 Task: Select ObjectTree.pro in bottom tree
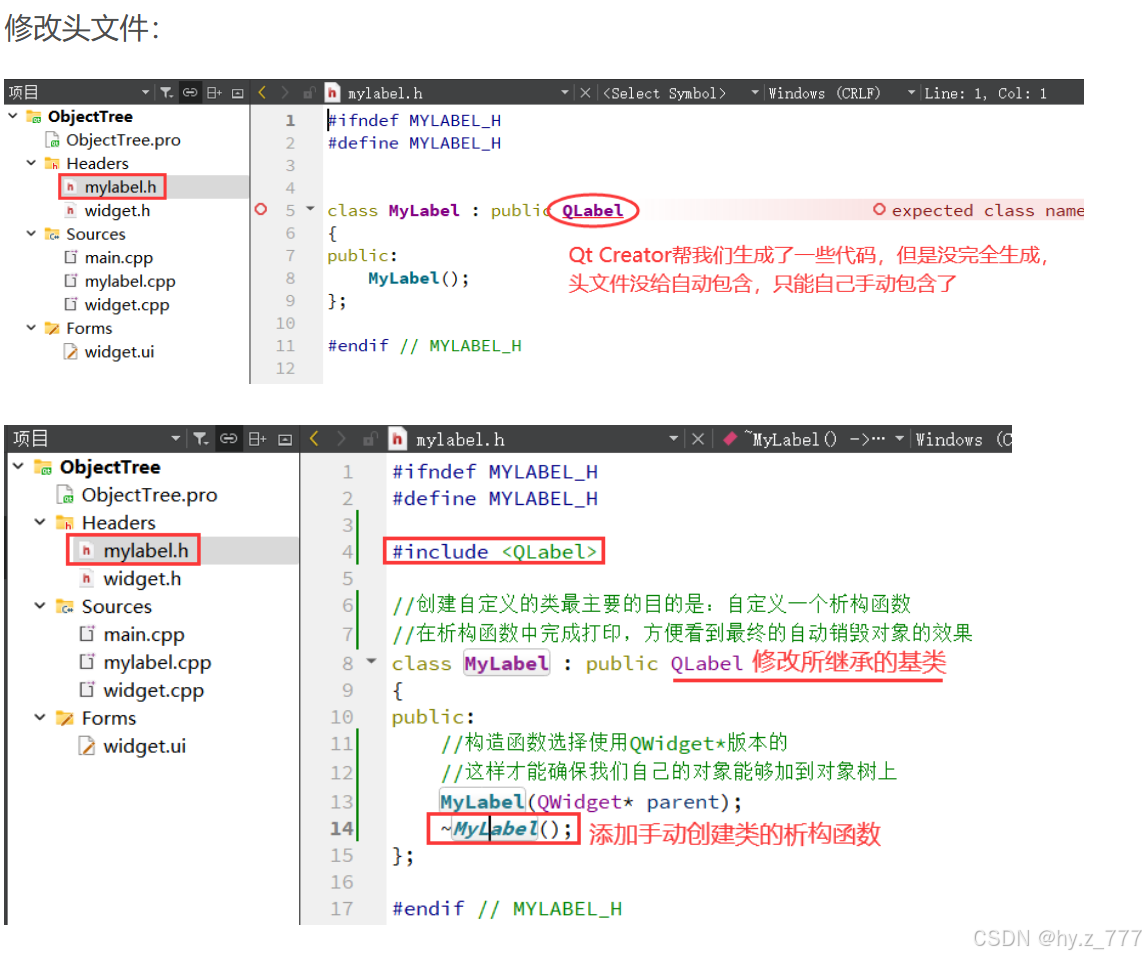point(149,495)
